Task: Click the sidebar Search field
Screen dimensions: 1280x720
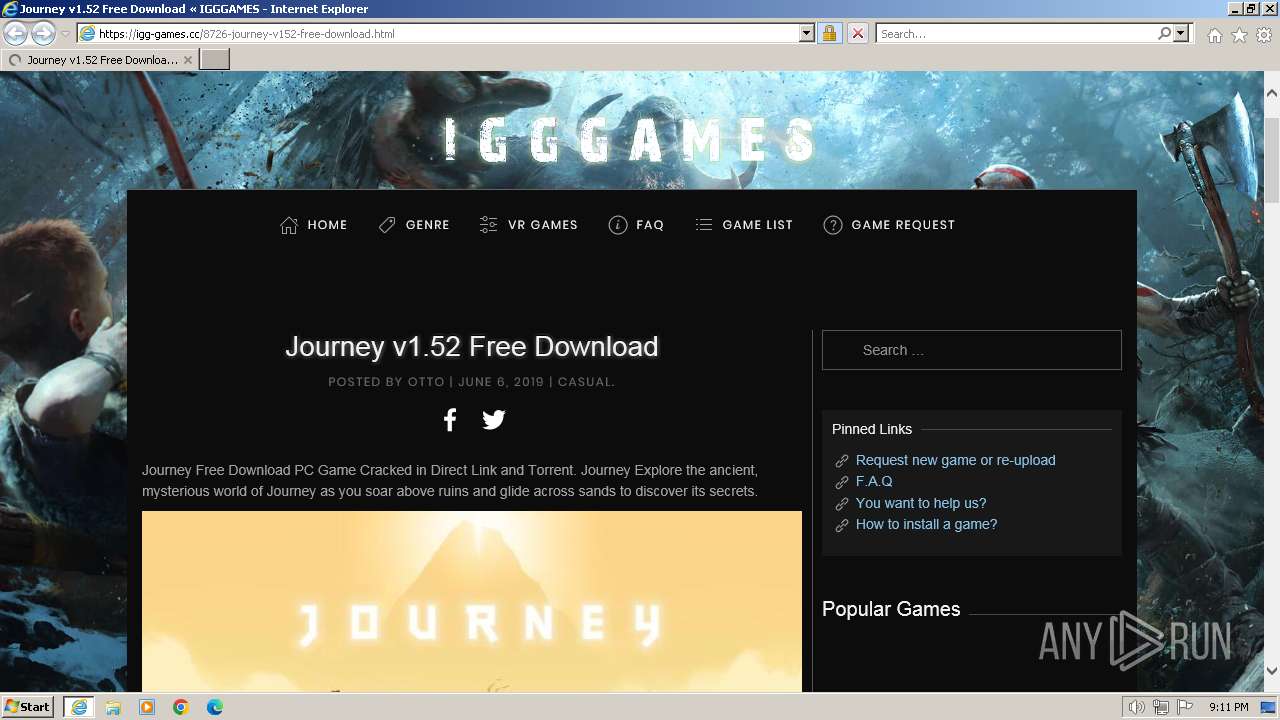Action: [972, 350]
